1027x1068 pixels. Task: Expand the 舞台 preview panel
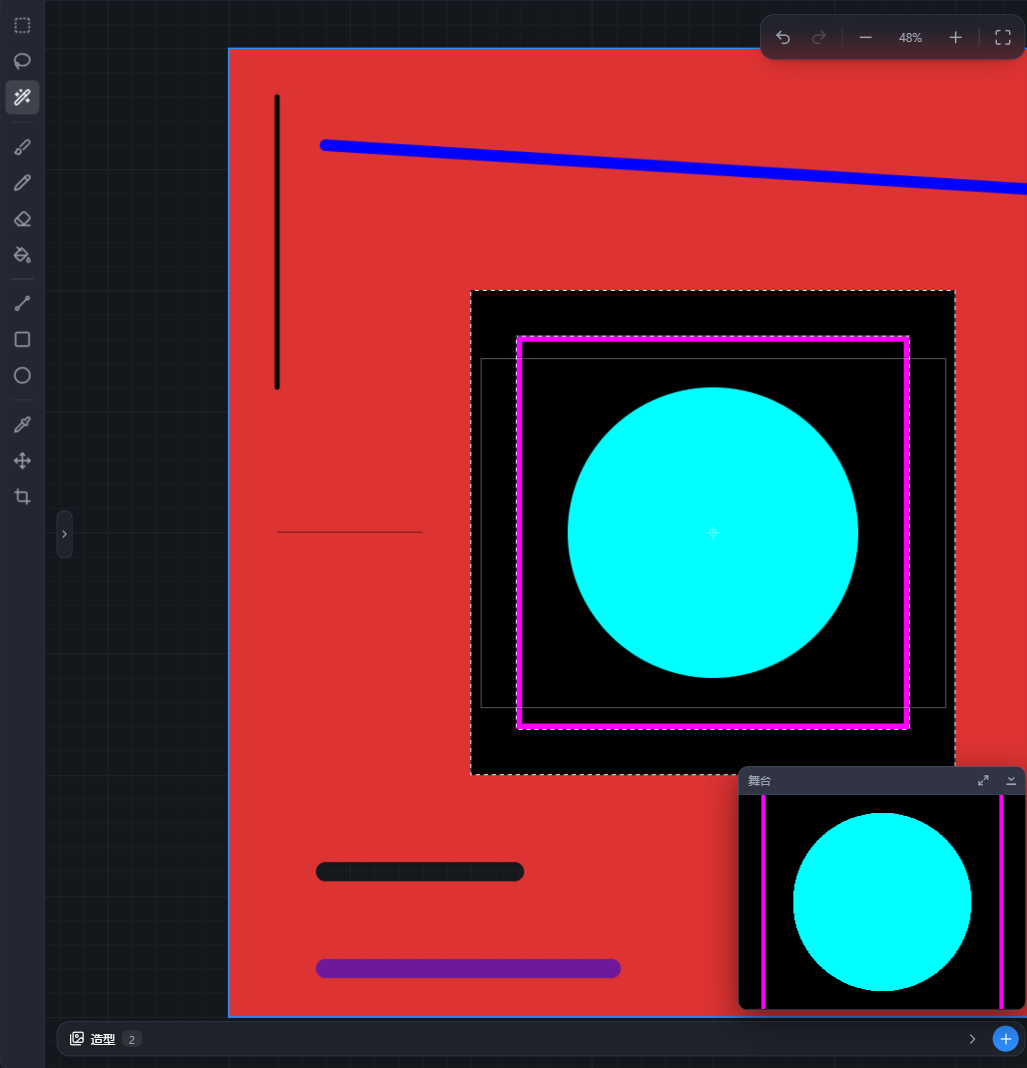point(983,781)
